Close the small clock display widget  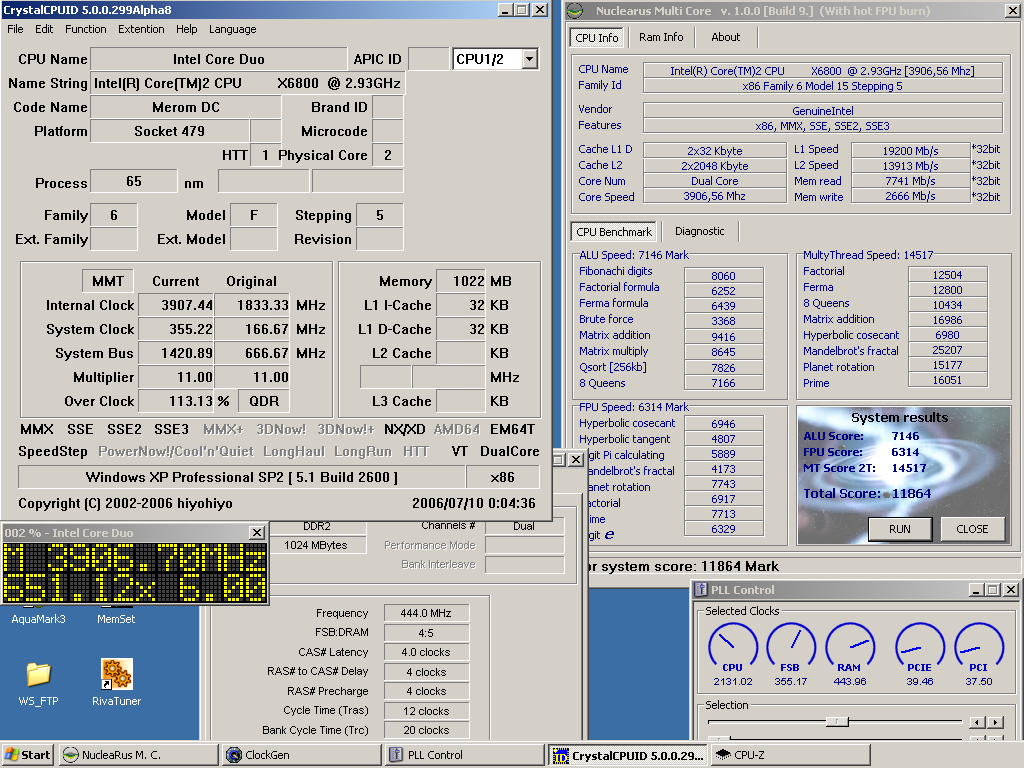[x=257, y=533]
